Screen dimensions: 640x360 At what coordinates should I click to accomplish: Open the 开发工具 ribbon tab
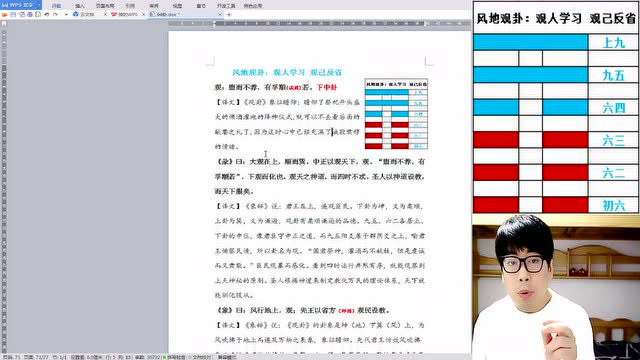(x=226, y=6)
